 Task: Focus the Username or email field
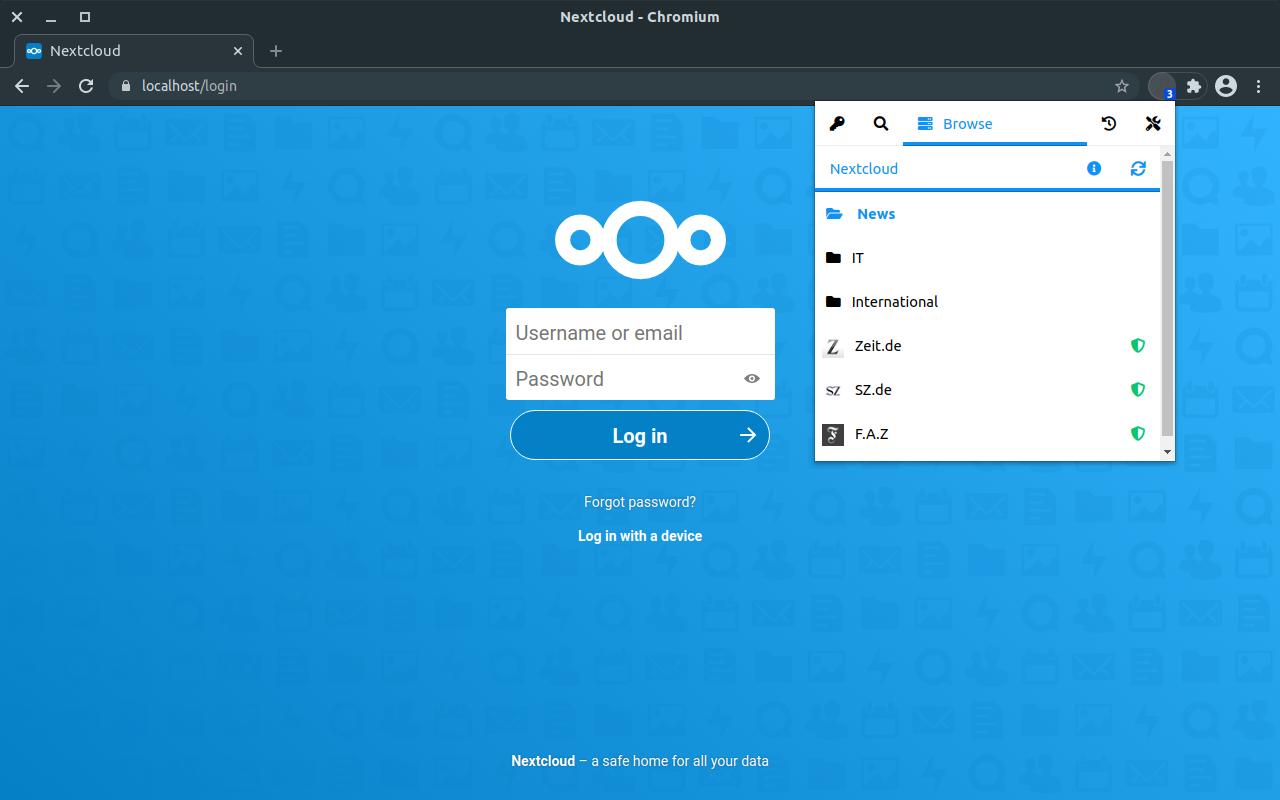click(640, 331)
